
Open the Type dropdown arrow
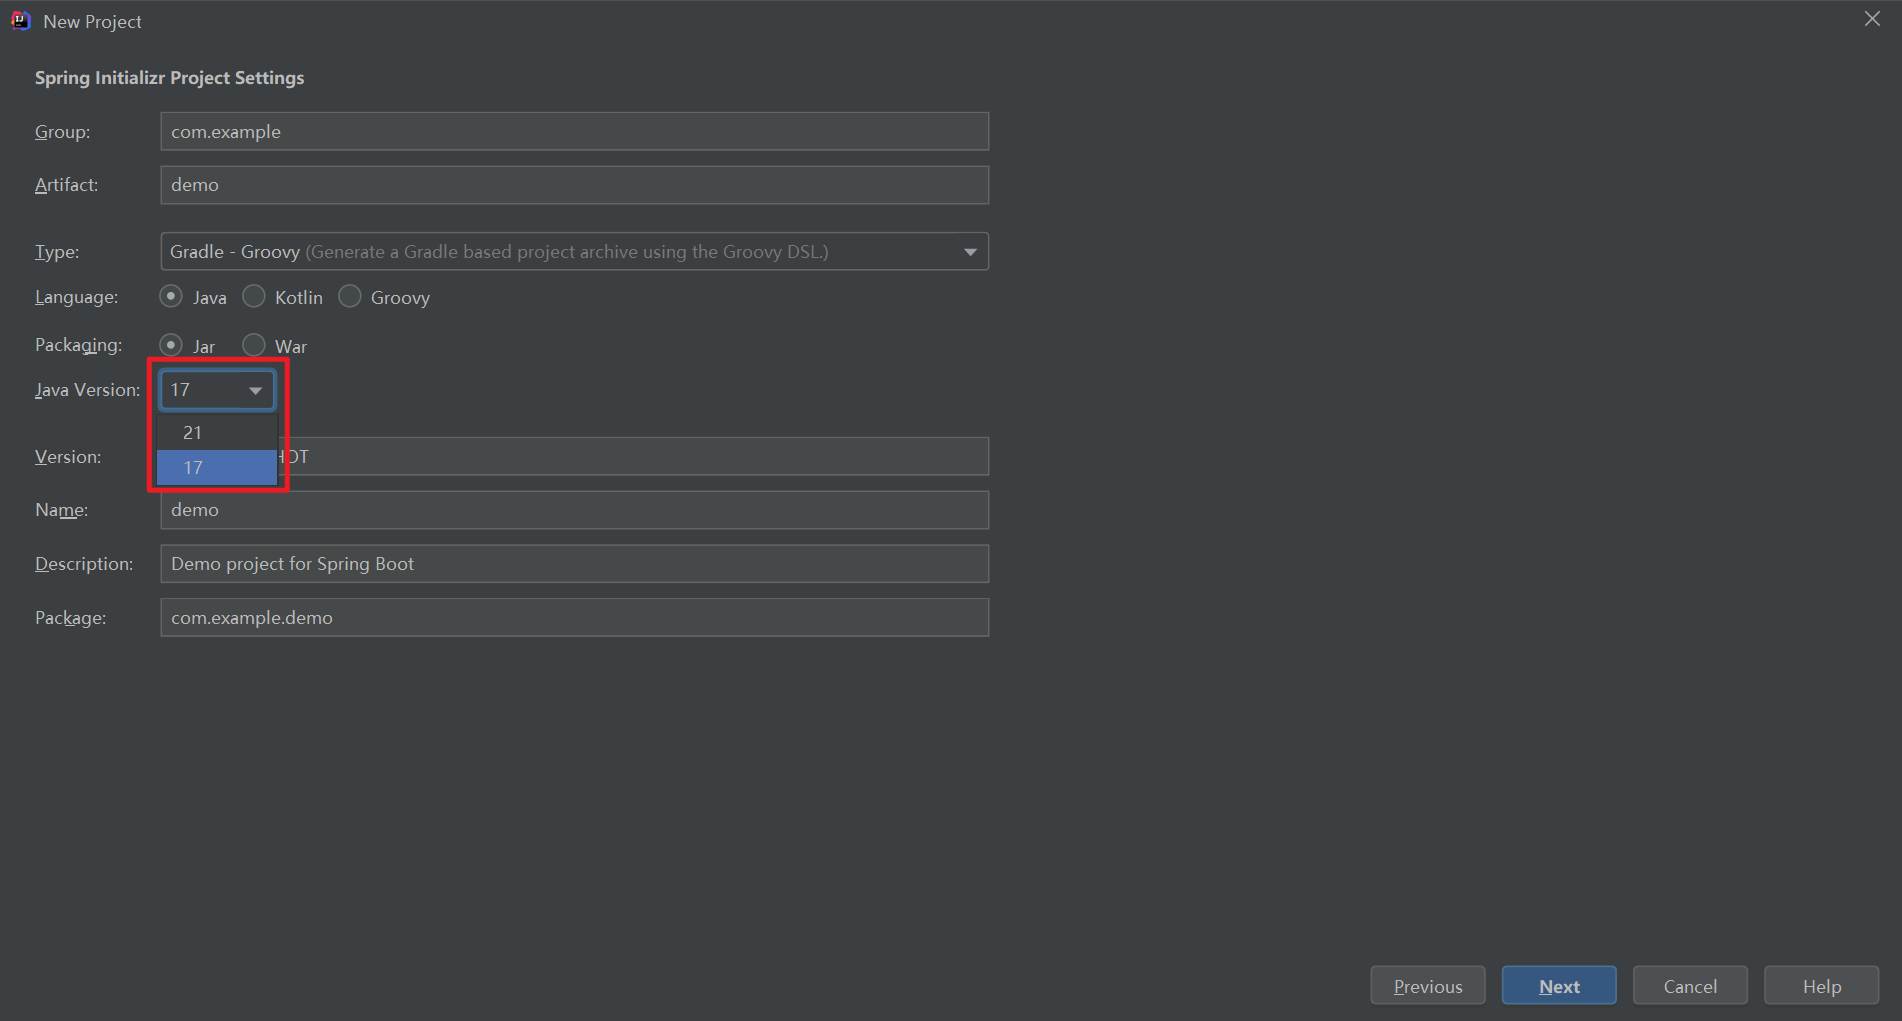click(x=970, y=252)
